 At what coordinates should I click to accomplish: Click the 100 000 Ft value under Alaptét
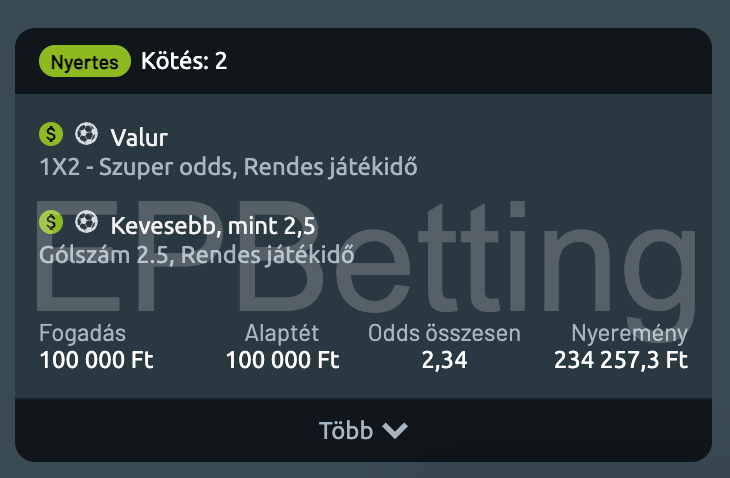283,360
